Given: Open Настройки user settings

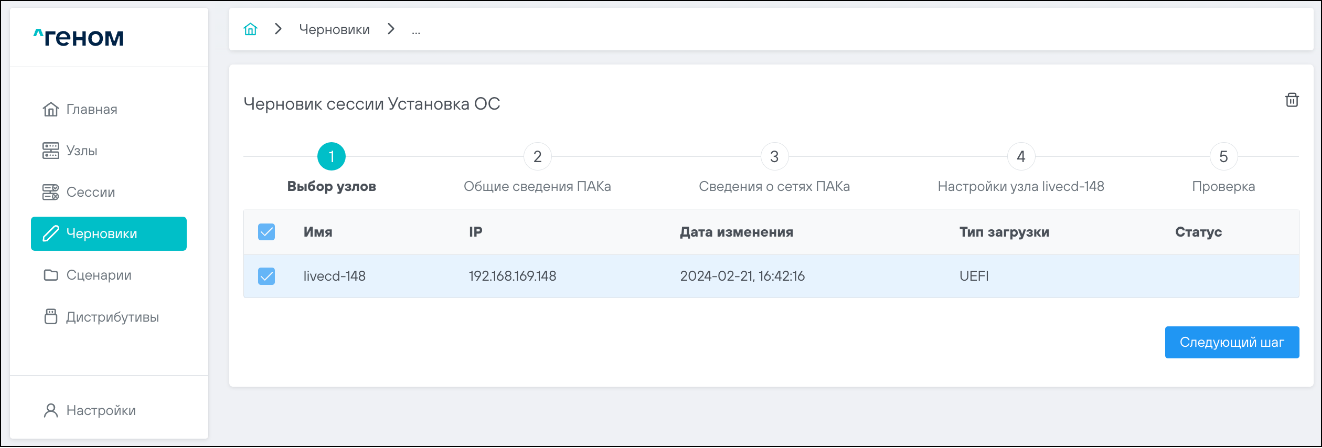Looking at the screenshot, I should coord(100,410).
